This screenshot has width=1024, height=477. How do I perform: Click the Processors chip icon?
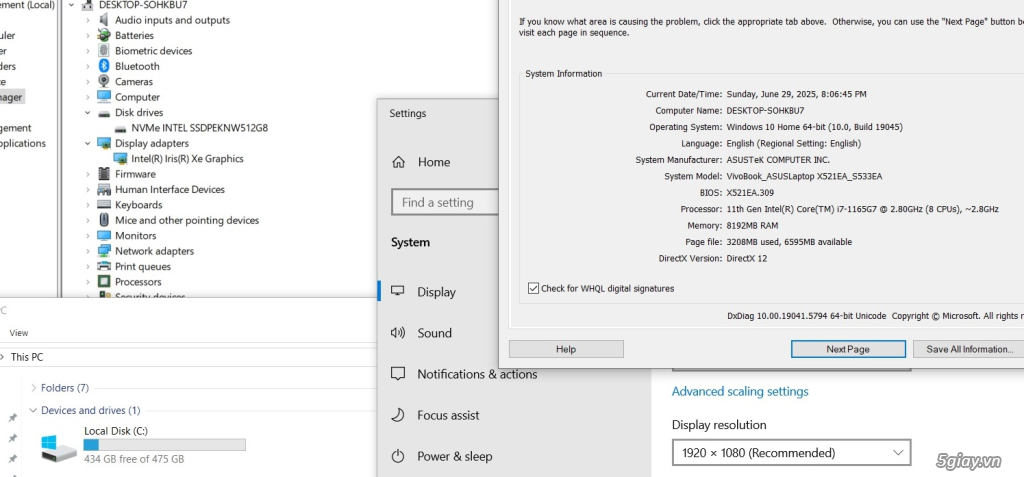click(x=104, y=282)
